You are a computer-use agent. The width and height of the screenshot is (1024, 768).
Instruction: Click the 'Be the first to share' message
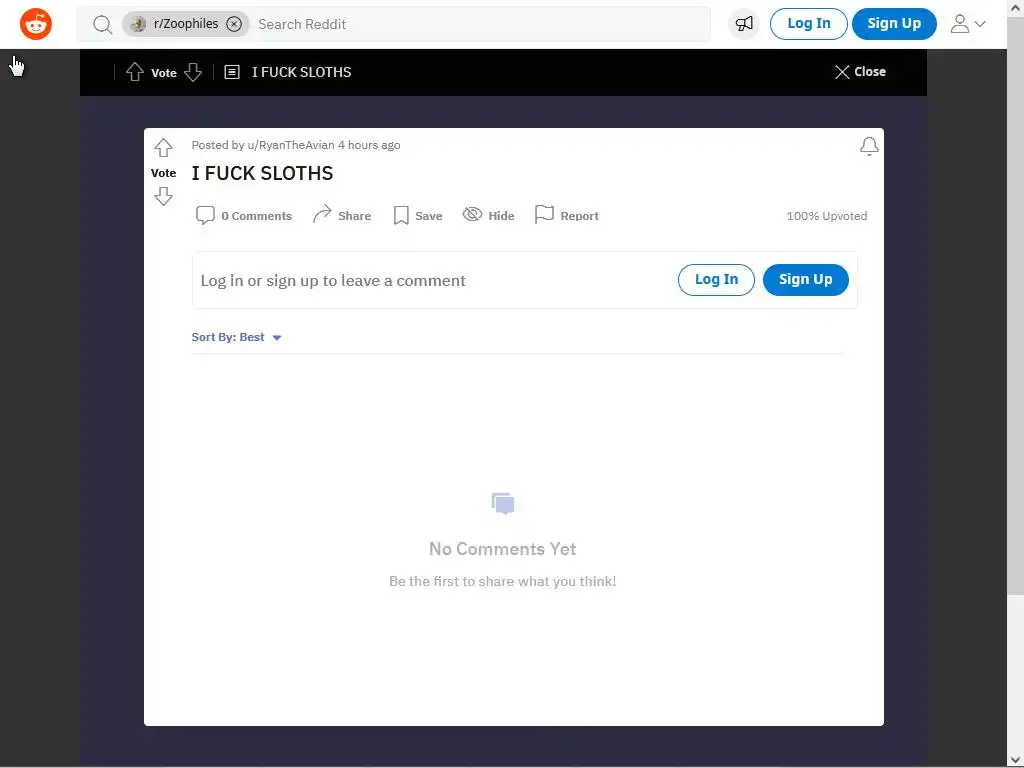502,581
